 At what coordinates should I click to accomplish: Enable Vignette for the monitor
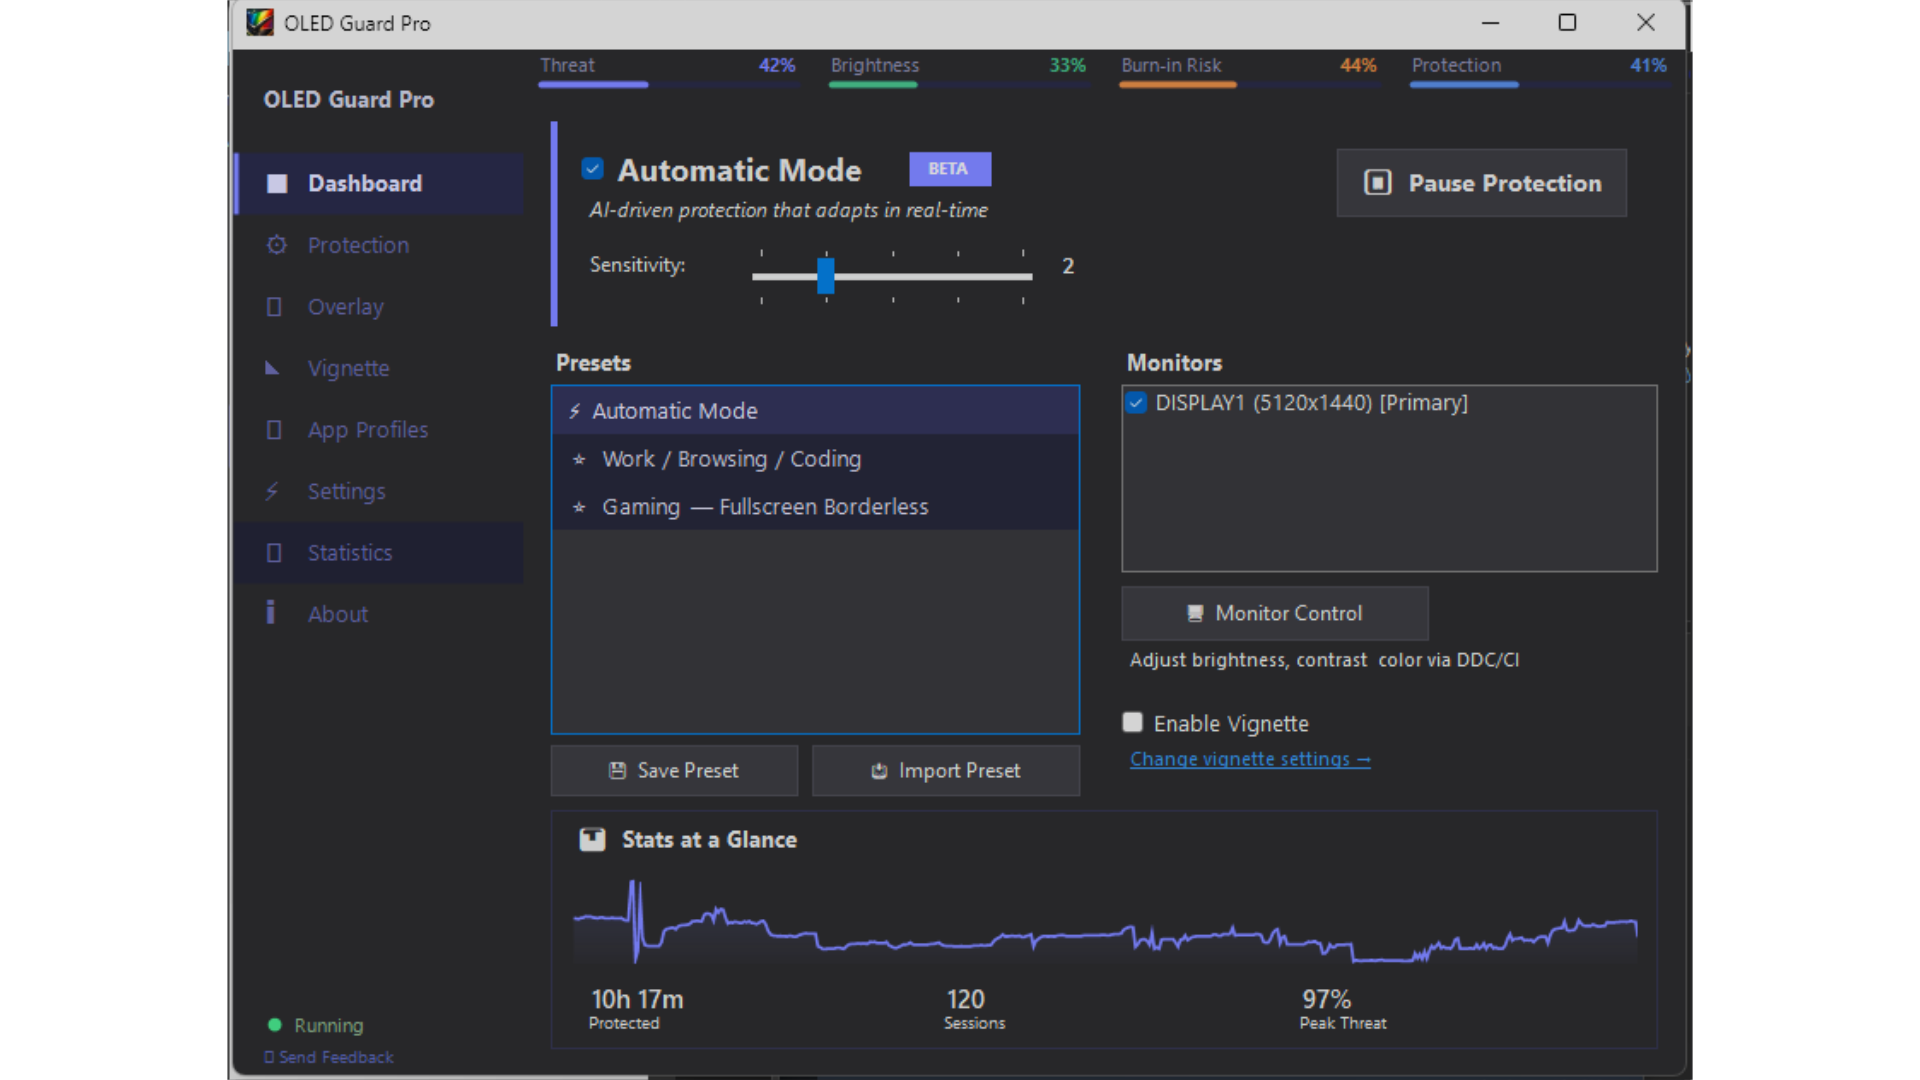tap(1132, 721)
